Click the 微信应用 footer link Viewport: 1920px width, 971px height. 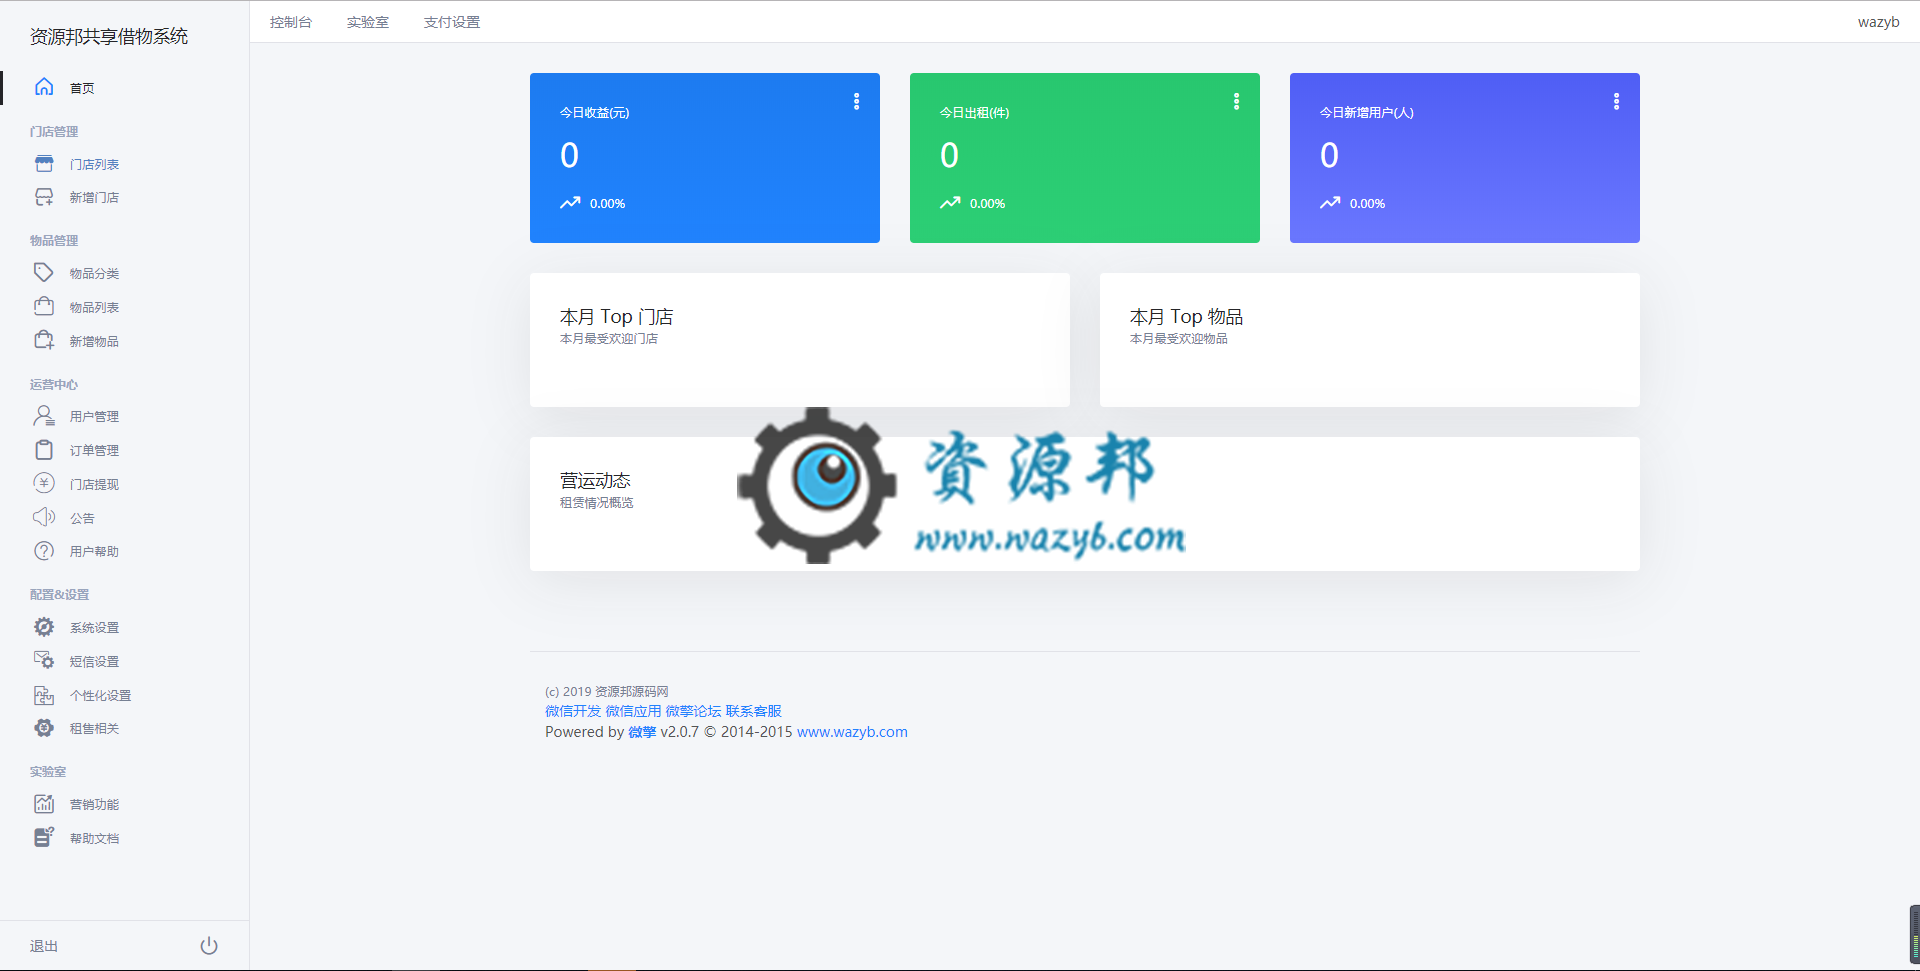633,711
